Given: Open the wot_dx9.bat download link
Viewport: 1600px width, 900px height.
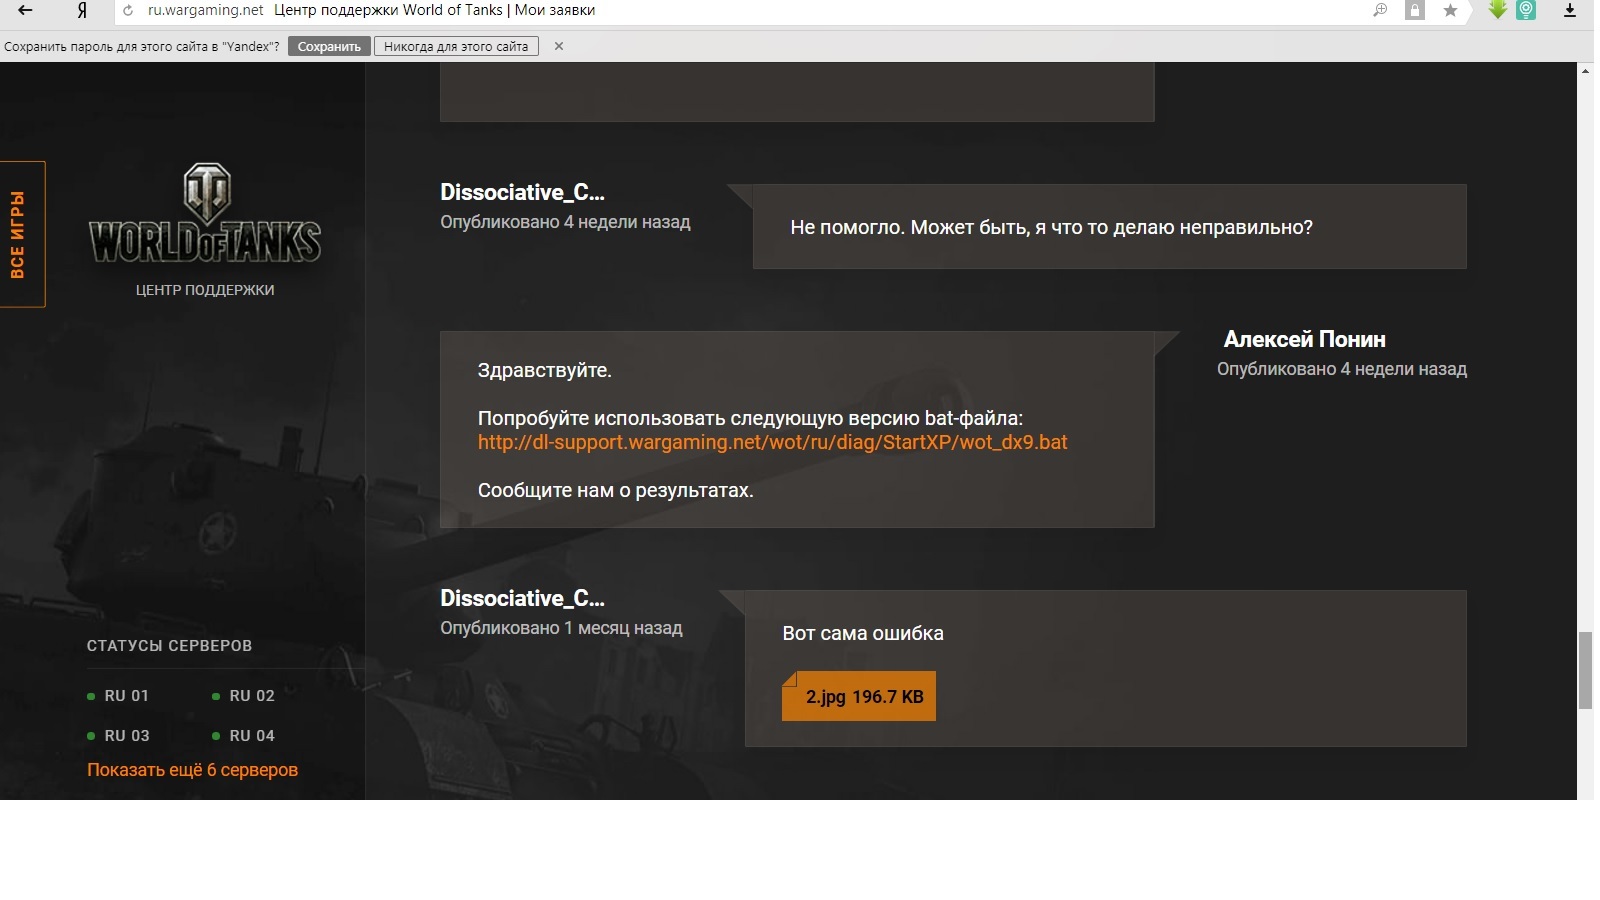Looking at the screenshot, I should (x=773, y=442).
